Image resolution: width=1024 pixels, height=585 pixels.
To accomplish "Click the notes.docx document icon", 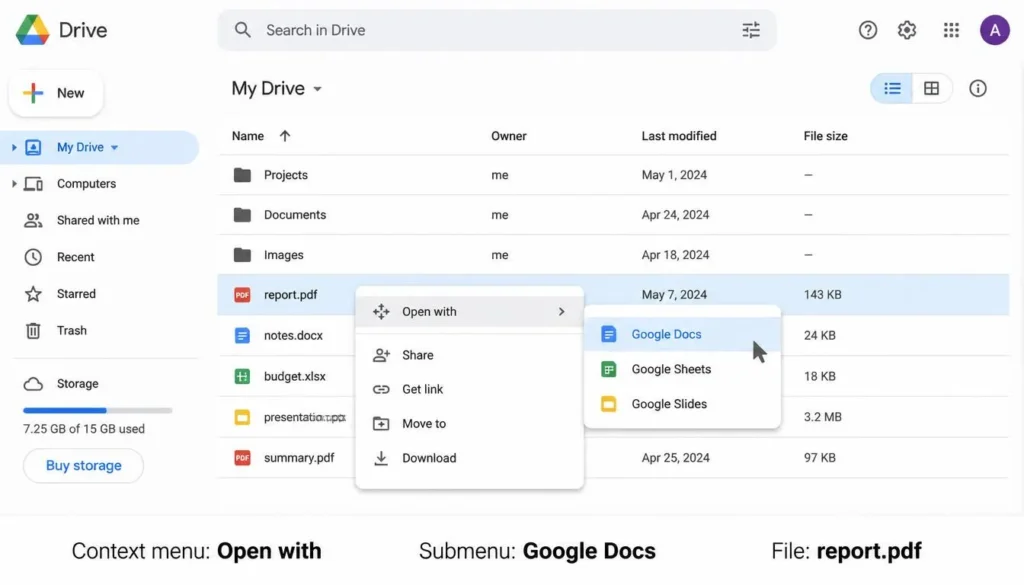I will pyautogui.click(x=242, y=336).
